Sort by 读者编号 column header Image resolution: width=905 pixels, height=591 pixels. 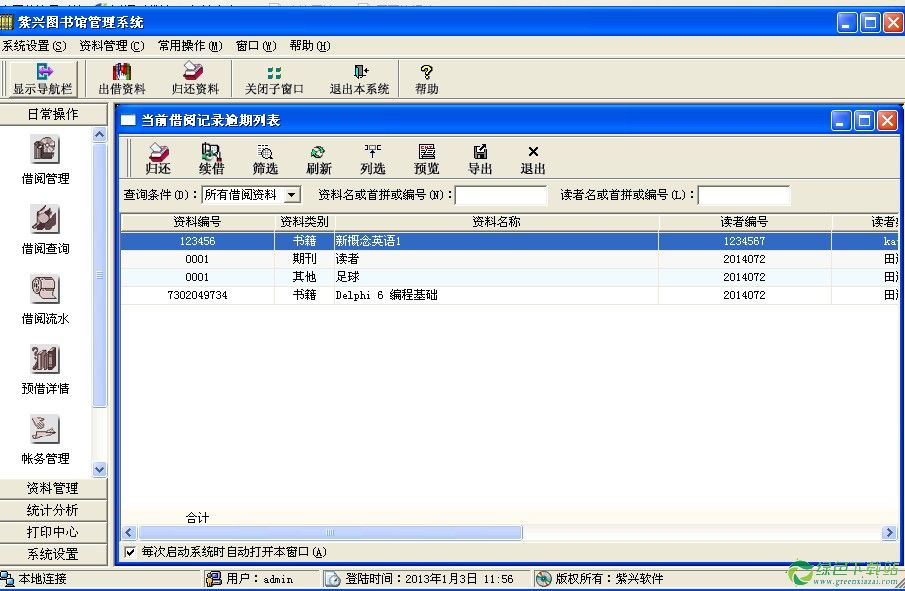pyautogui.click(x=745, y=222)
